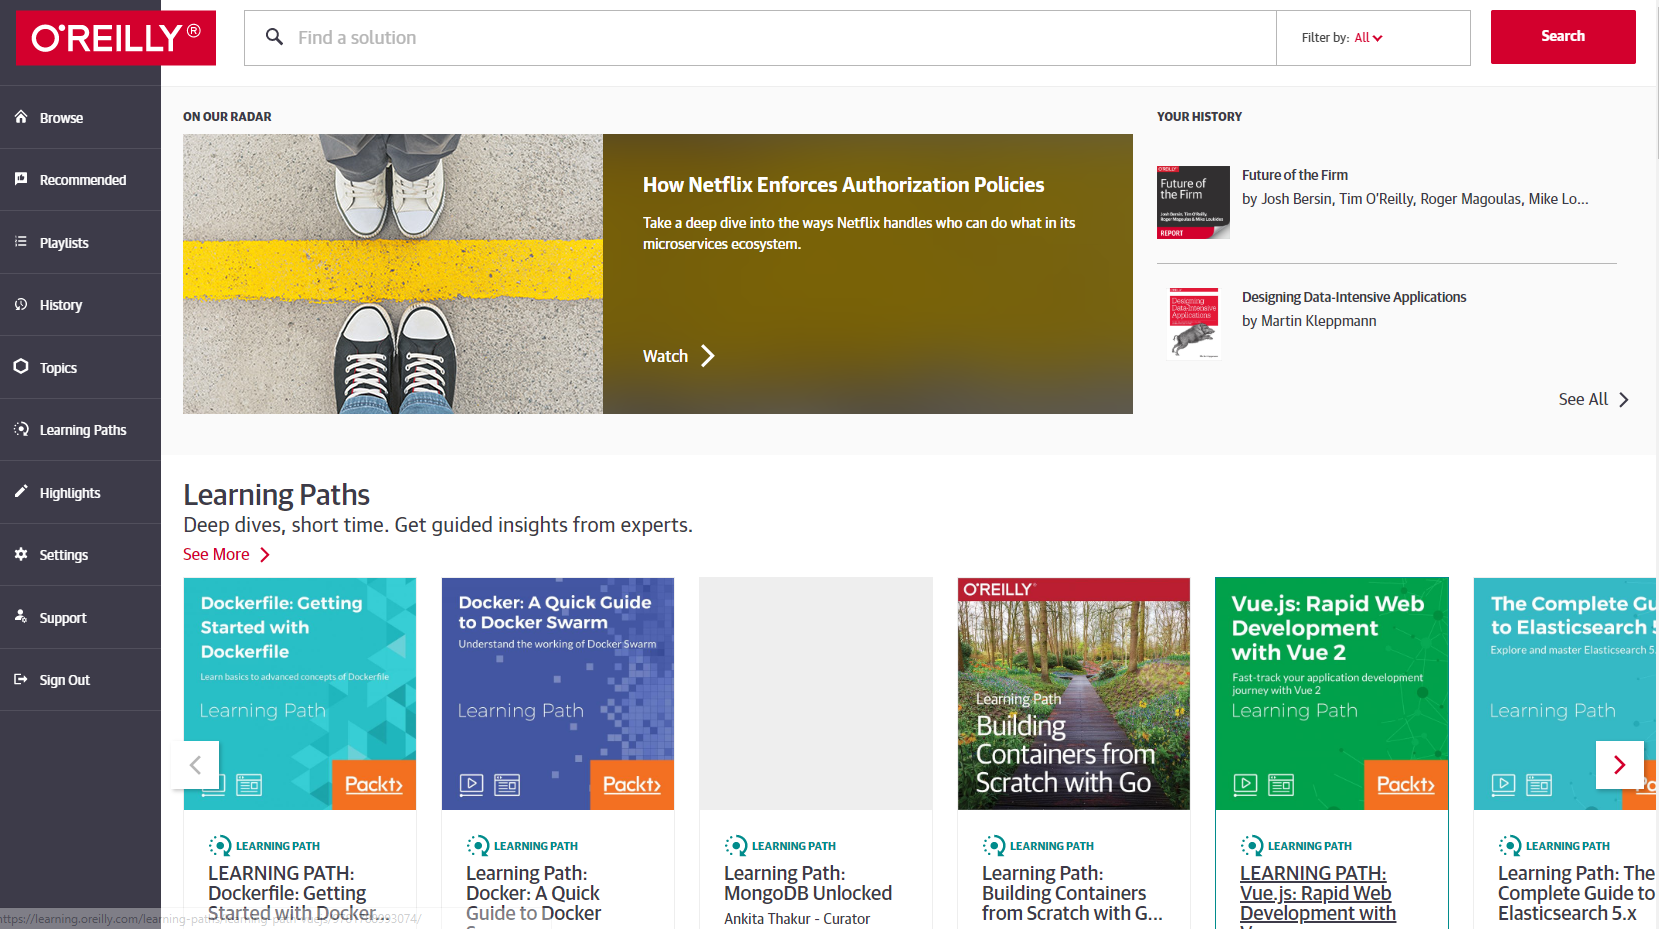Image resolution: width=1659 pixels, height=929 pixels.
Task: Open History using the clock icon
Action: click(21, 304)
